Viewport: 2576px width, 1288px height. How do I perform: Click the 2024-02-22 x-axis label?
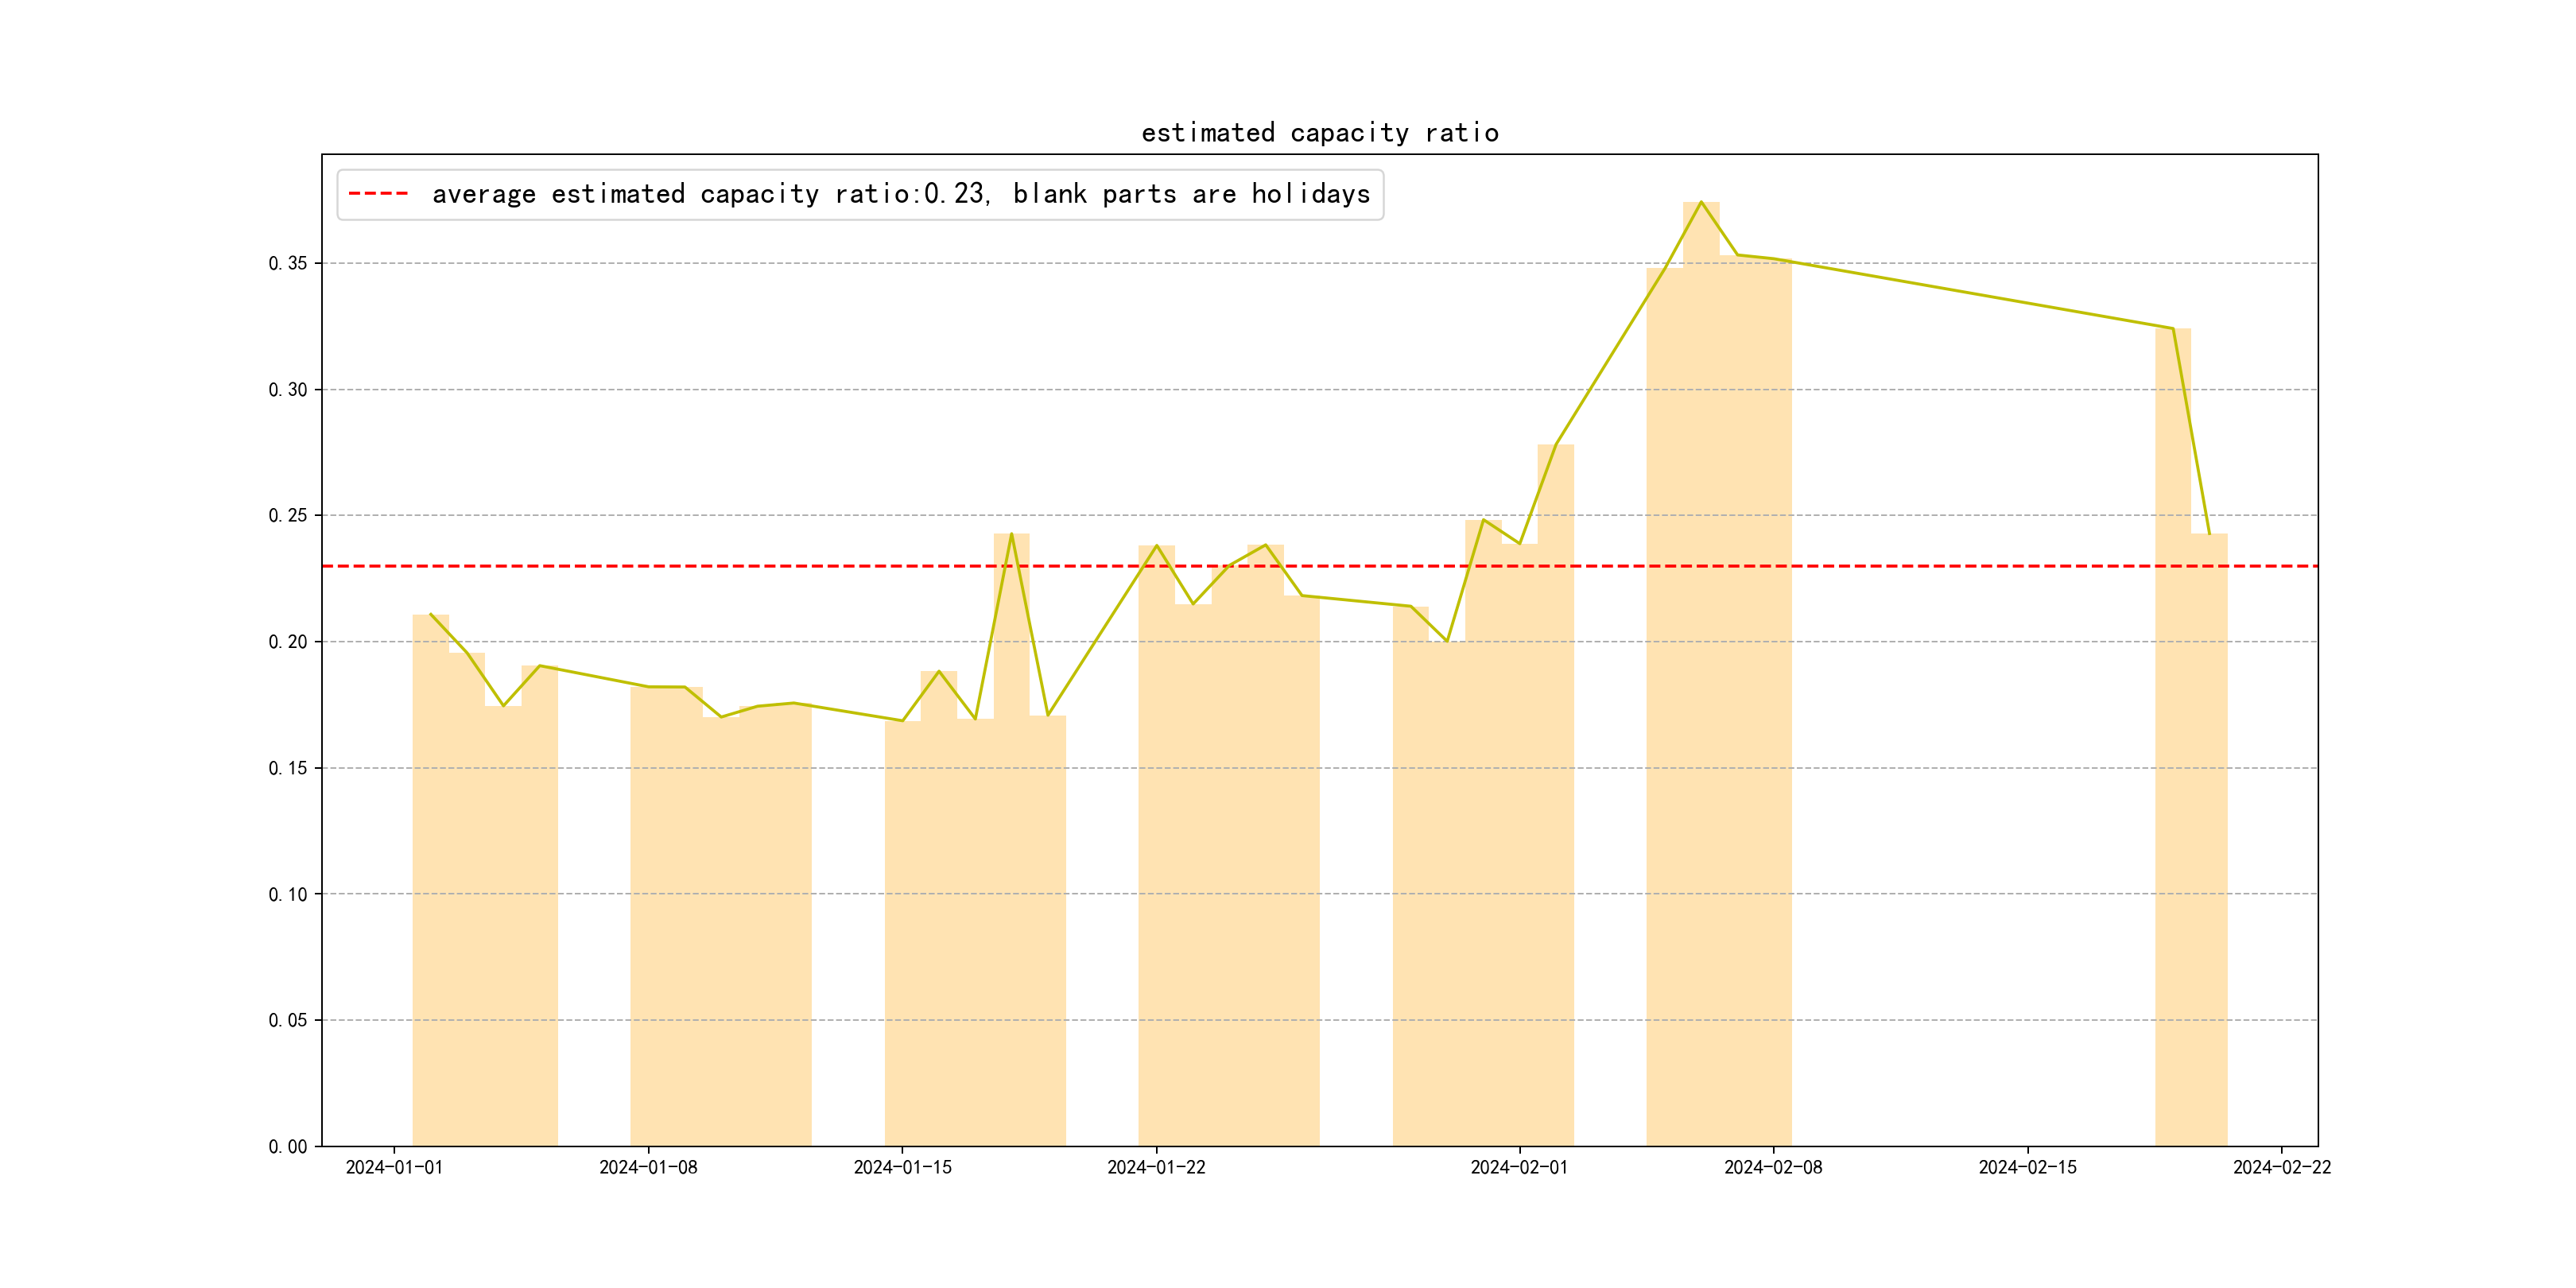pyautogui.click(x=2281, y=1168)
